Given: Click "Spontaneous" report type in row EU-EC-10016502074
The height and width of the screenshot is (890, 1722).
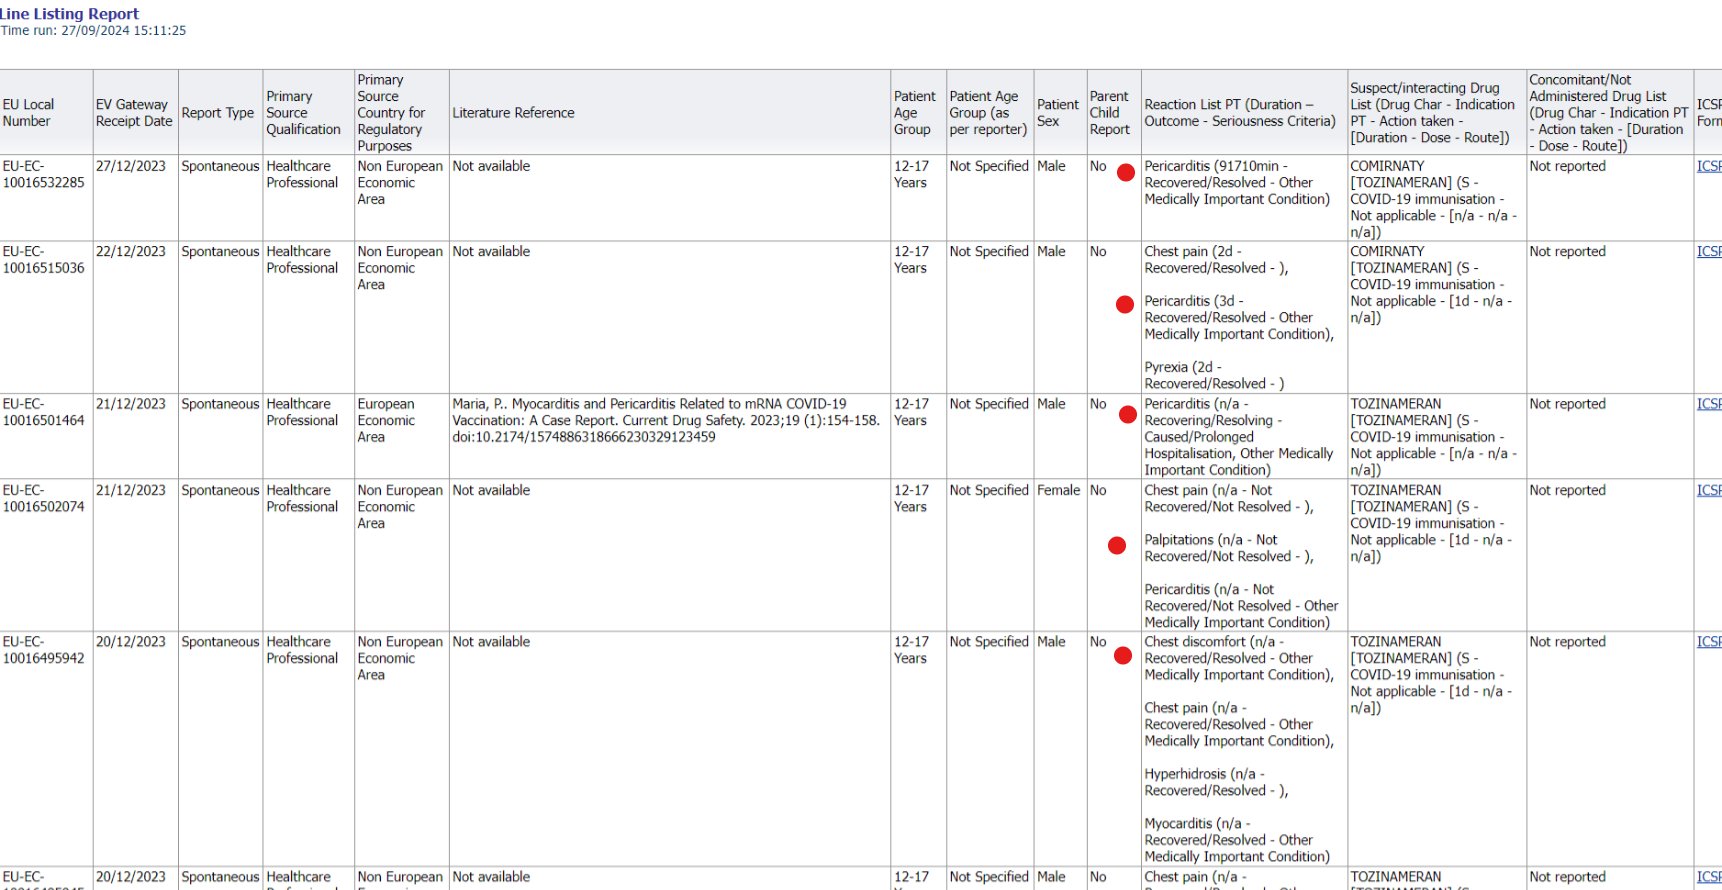Looking at the screenshot, I should [x=220, y=490].
